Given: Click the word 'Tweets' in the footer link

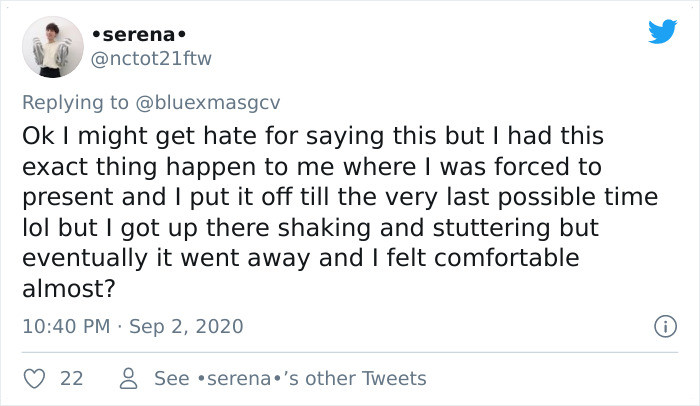Looking at the screenshot, I should [x=394, y=379].
